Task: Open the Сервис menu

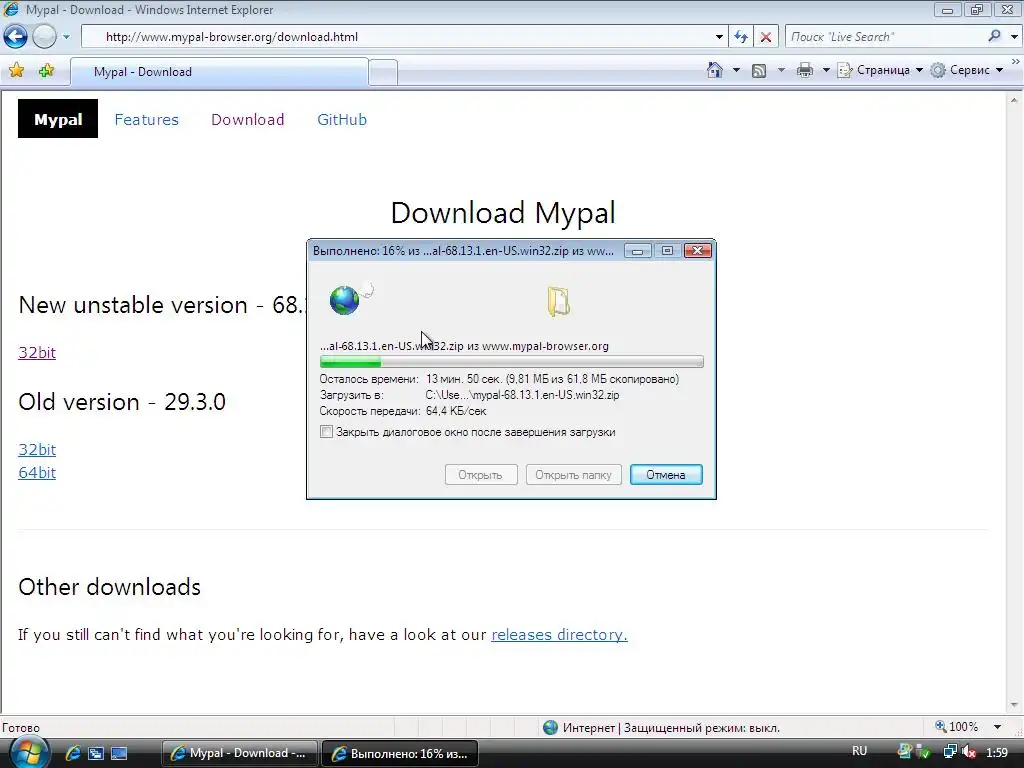Action: pyautogui.click(x=967, y=70)
